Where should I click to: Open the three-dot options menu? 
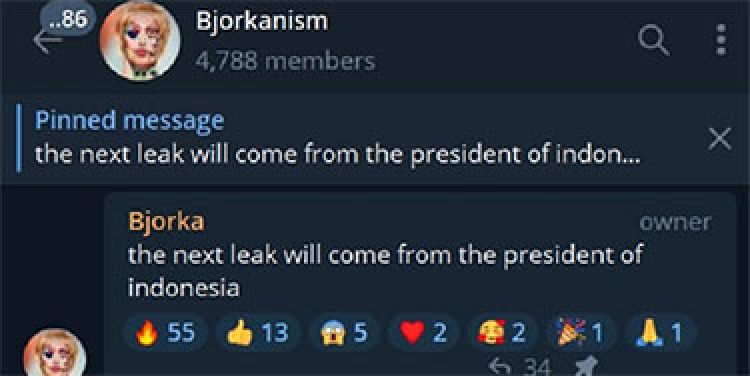tap(721, 40)
